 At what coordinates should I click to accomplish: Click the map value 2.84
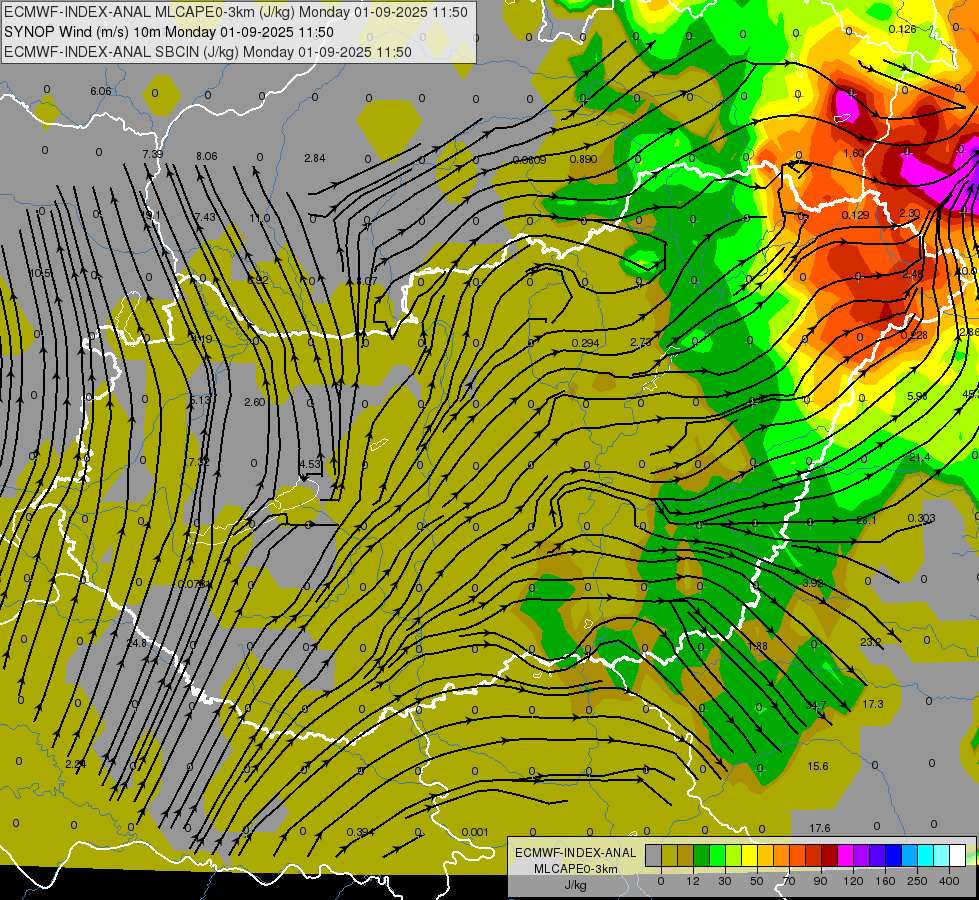tap(315, 158)
